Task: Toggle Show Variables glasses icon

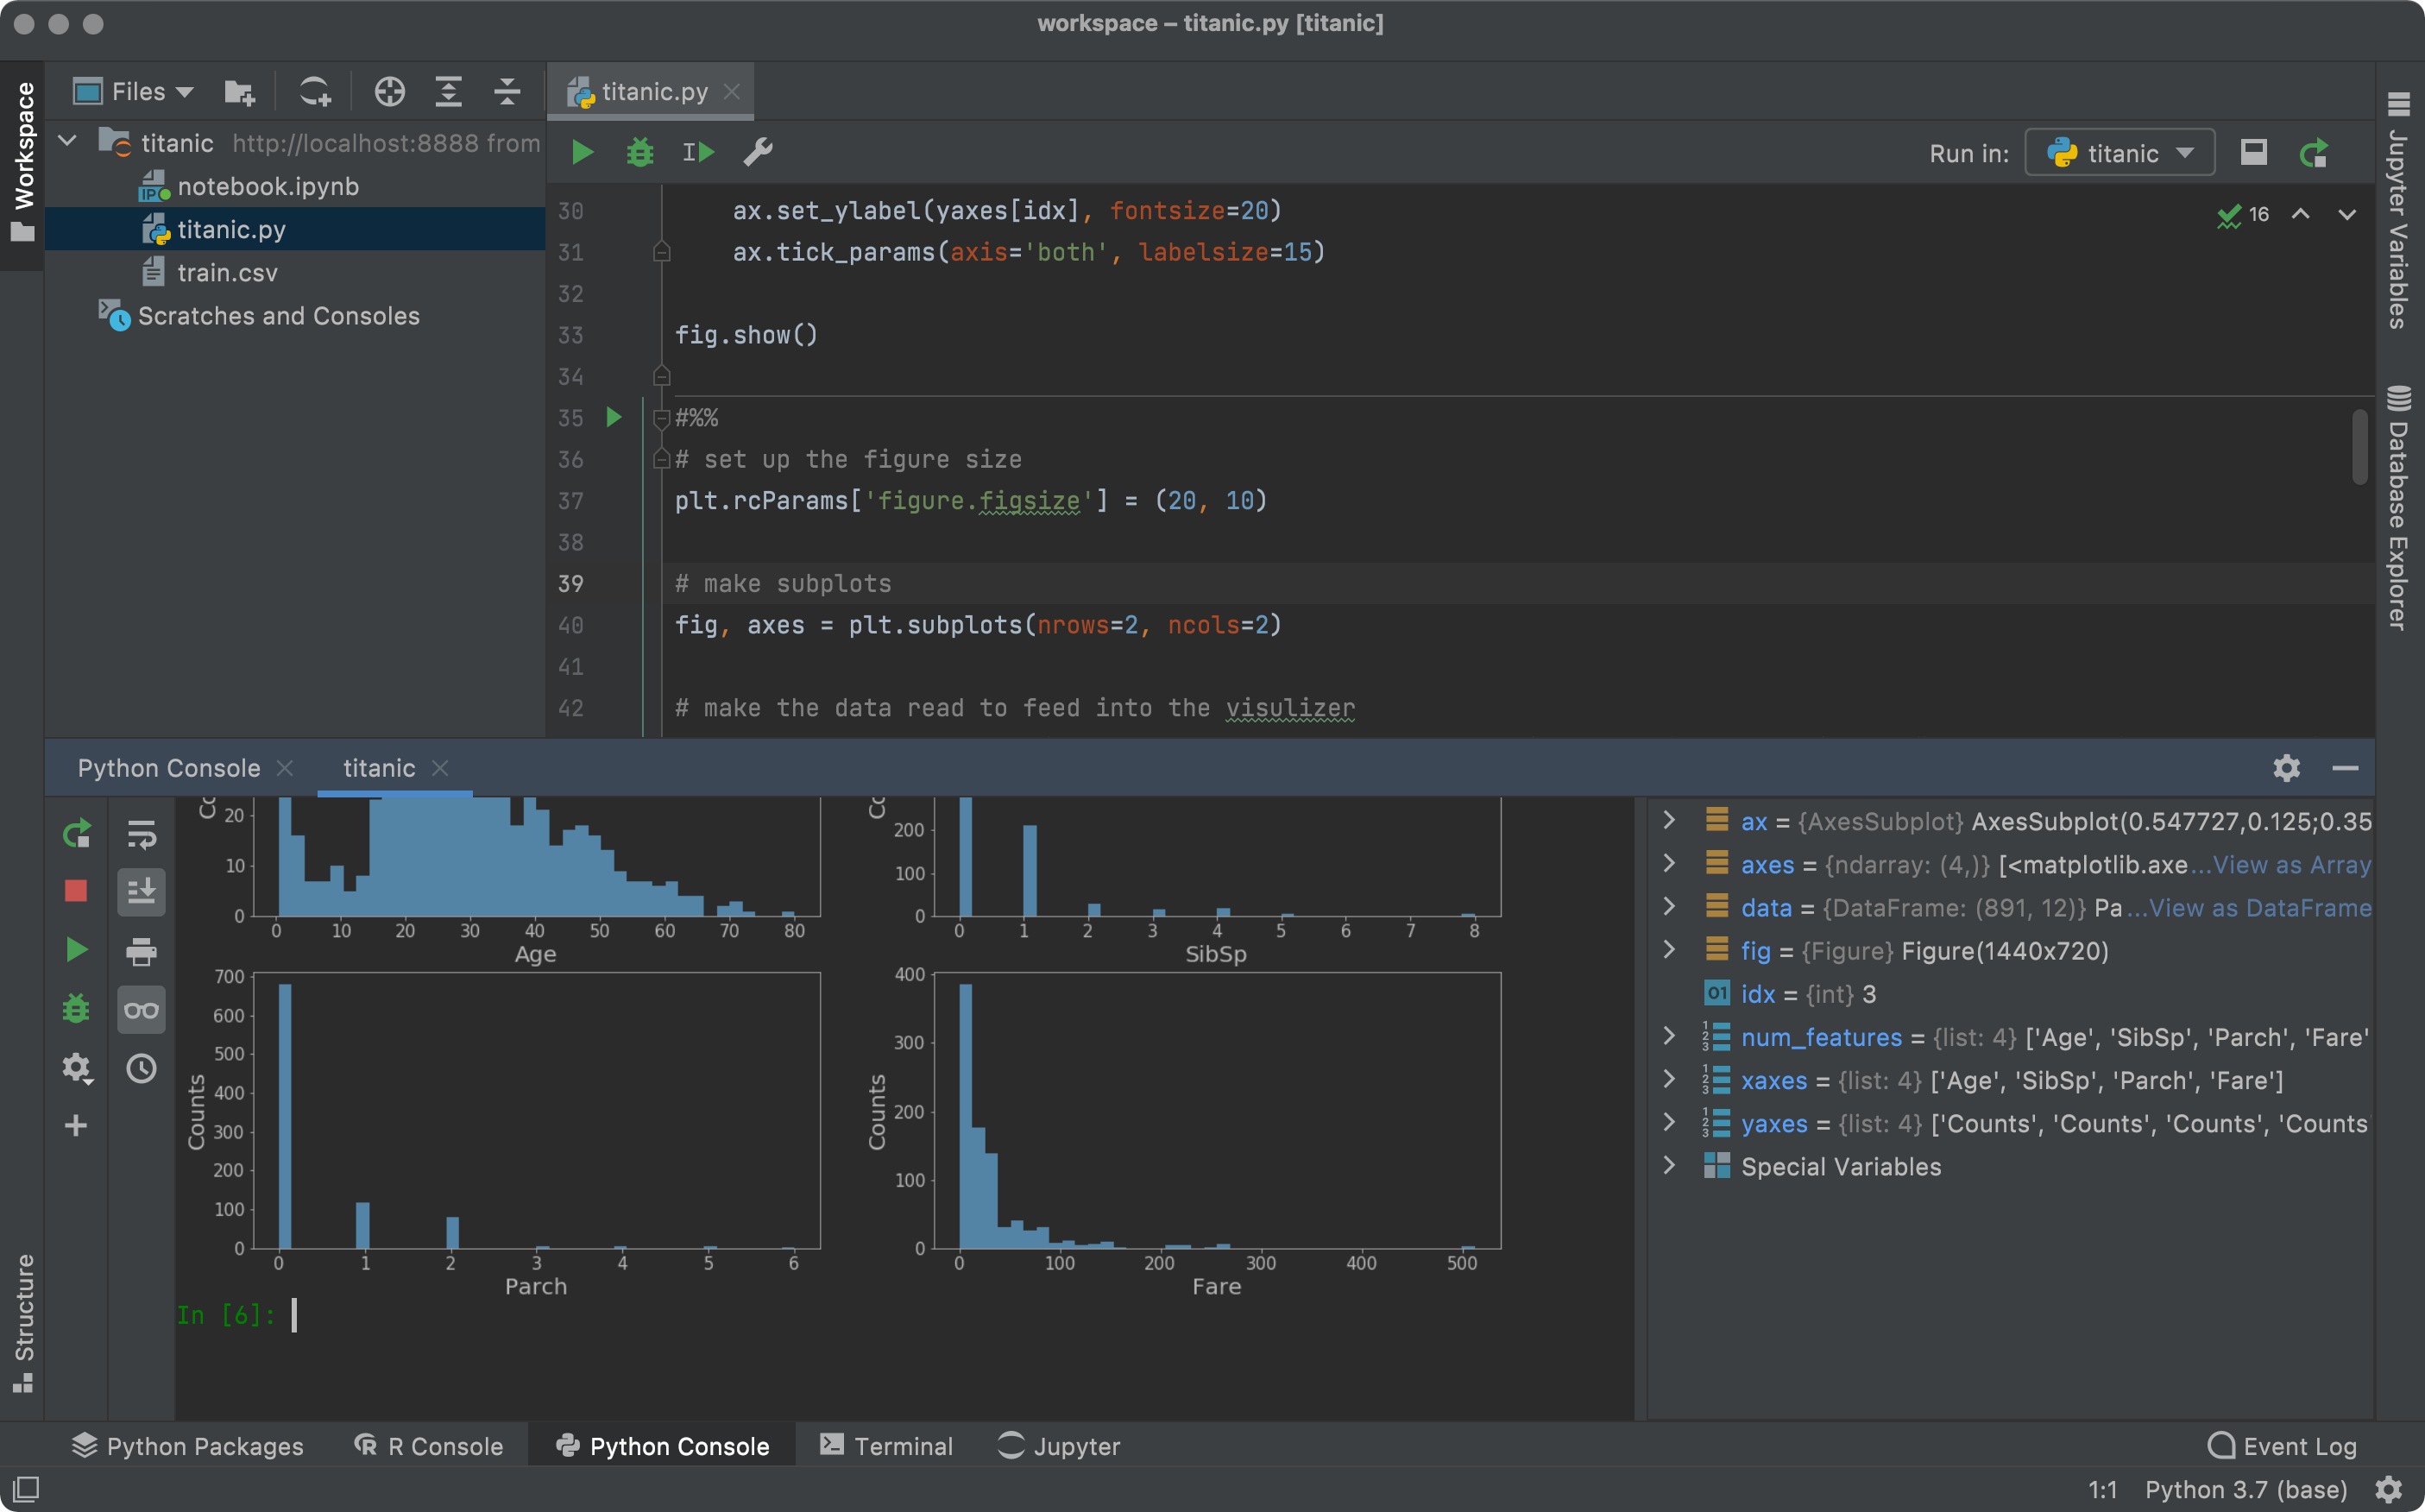Action: click(141, 1009)
